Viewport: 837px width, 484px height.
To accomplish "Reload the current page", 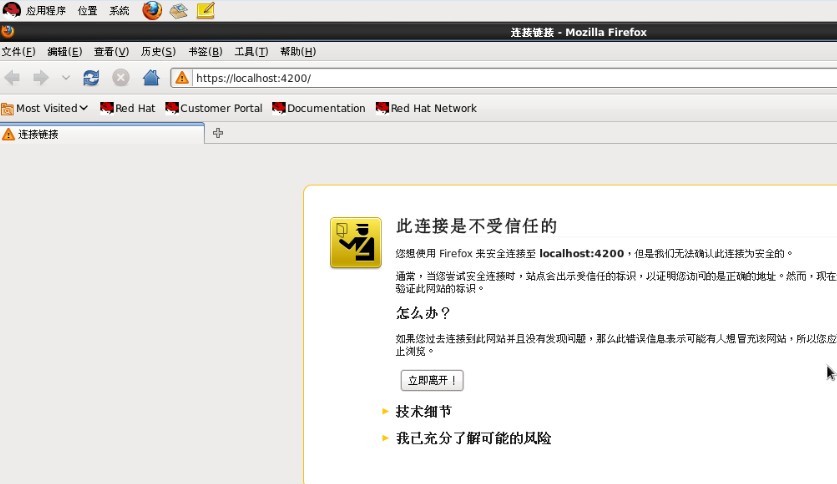I will tap(91, 78).
